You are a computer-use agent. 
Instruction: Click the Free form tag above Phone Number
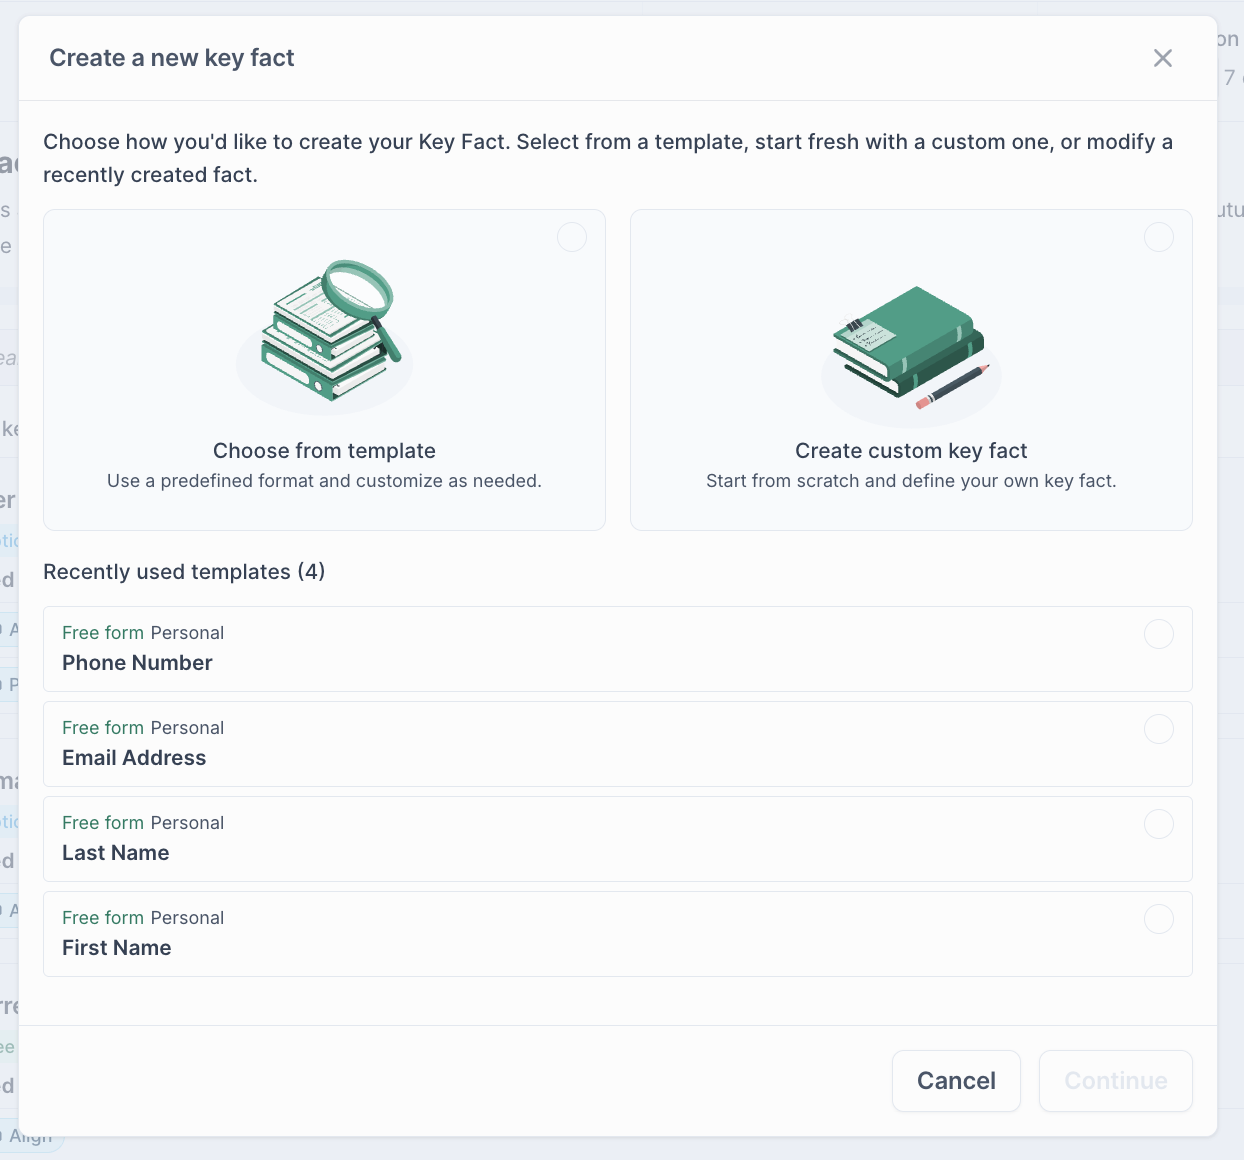pyautogui.click(x=103, y=633)
